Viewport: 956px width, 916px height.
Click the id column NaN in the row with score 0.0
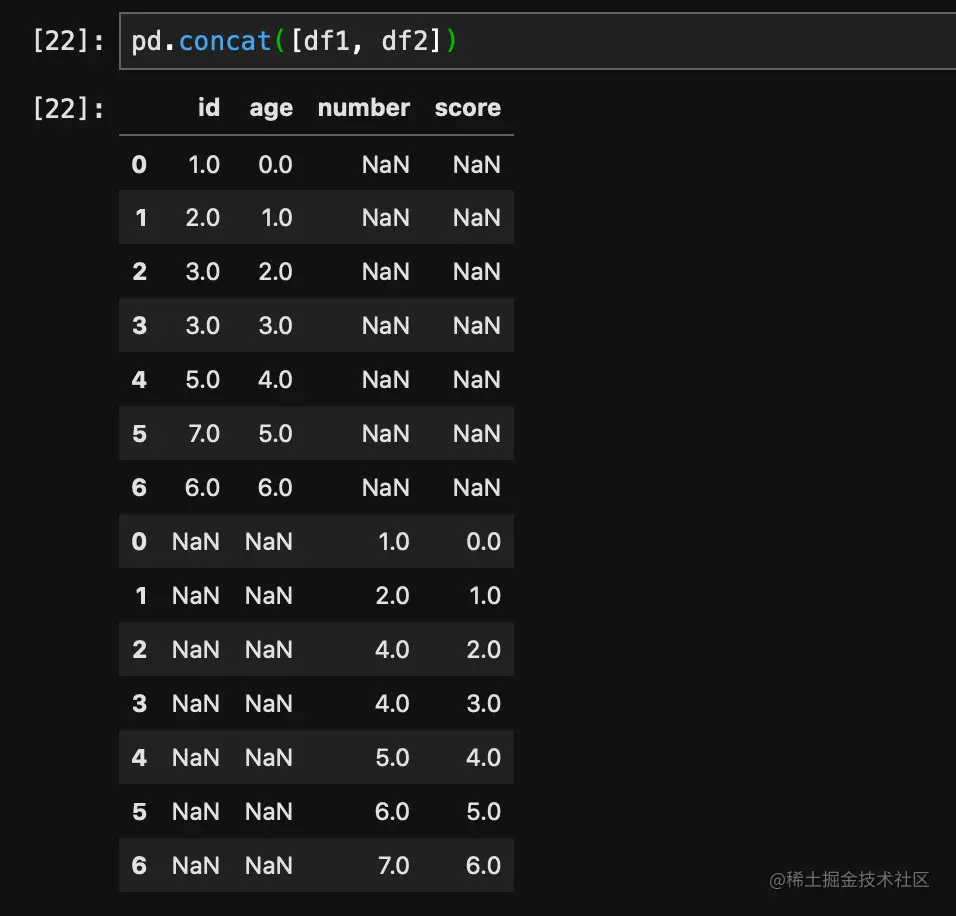coord(196,541)
